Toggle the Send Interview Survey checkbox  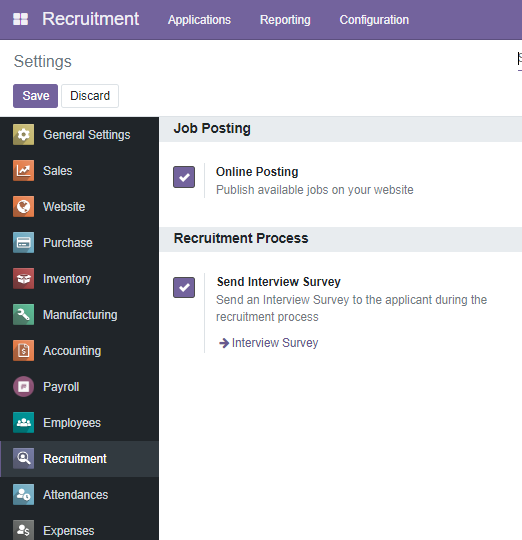(x=184, y=287)
